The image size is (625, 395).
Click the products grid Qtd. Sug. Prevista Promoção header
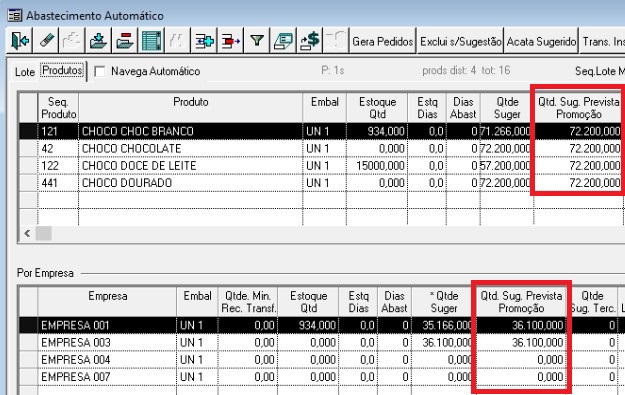click(578, 108)
